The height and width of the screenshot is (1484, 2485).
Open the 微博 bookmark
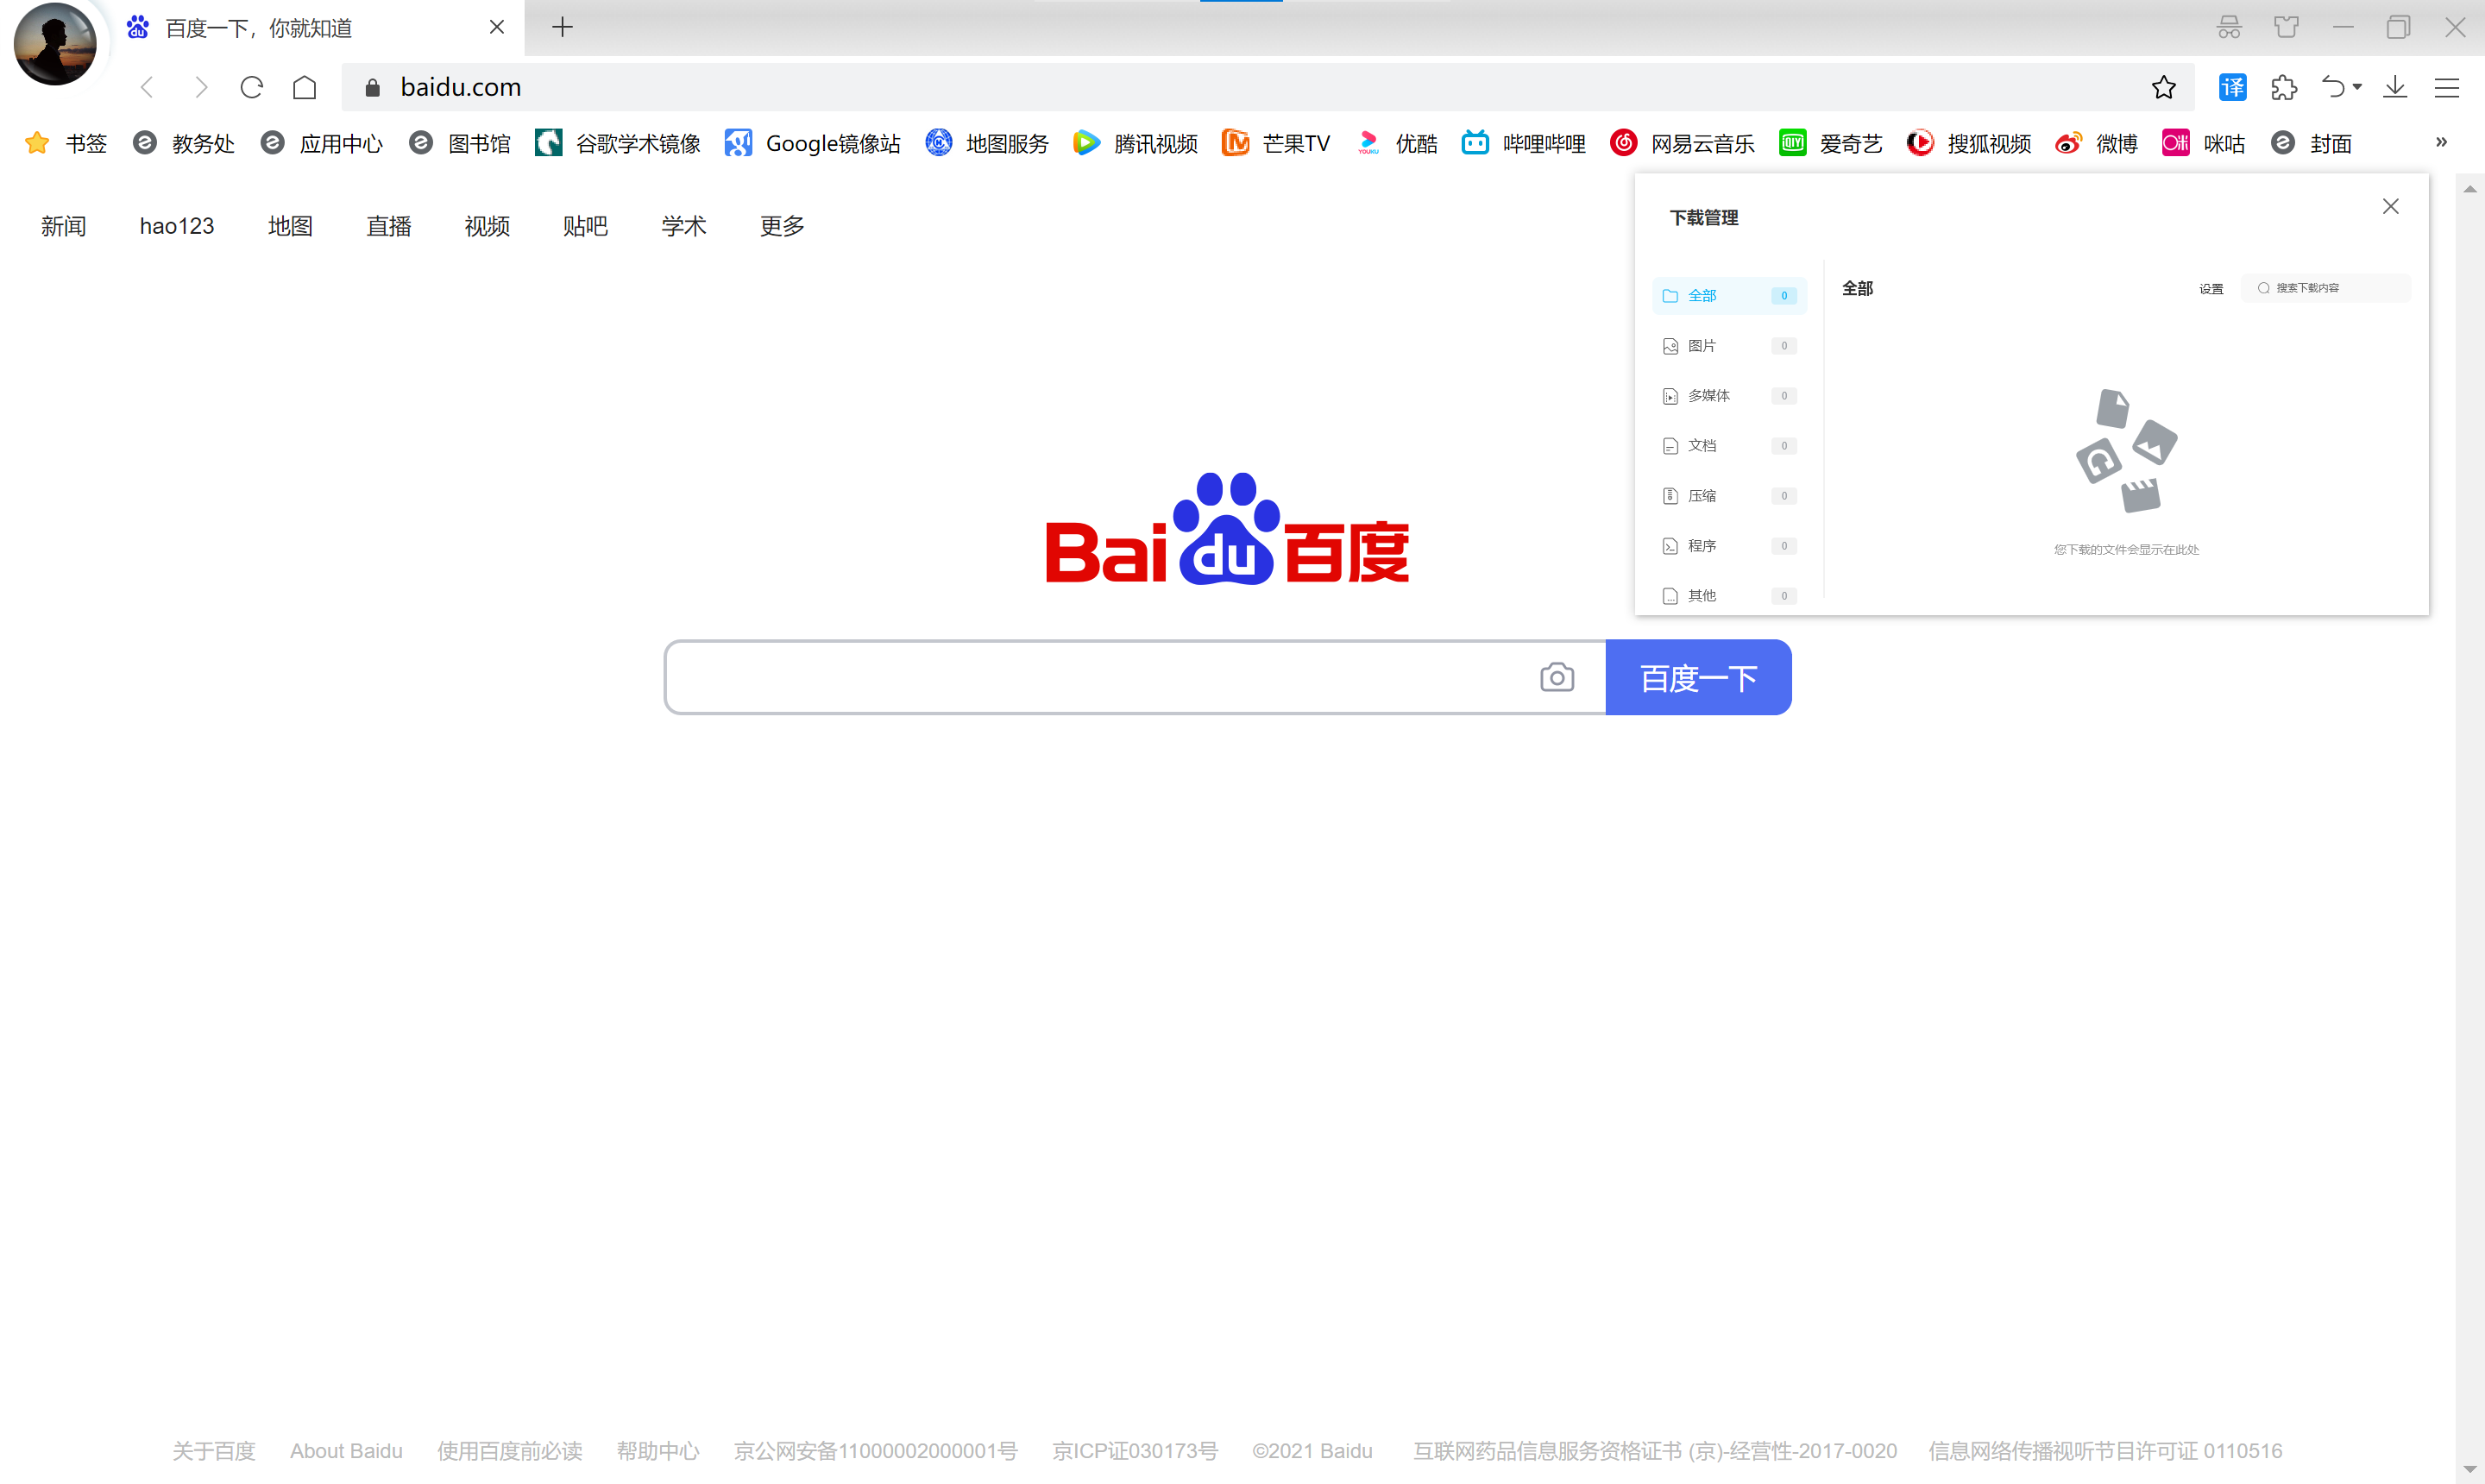(x=2096, y=143)
